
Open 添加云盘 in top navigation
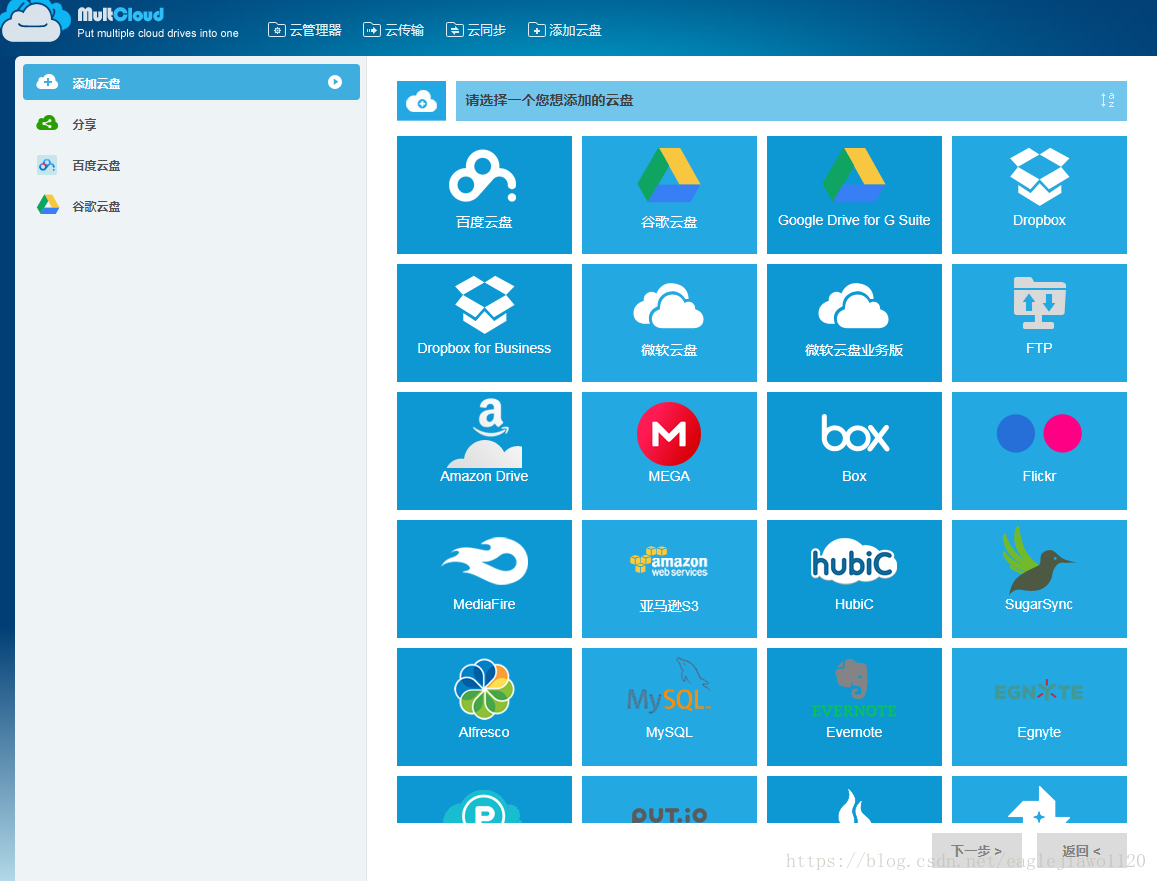click(564, 30)
